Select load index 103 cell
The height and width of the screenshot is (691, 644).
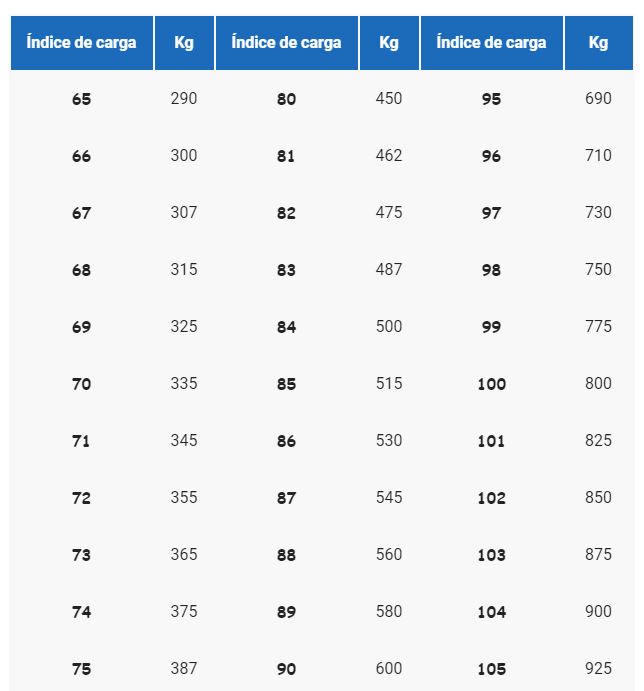(x=491, y=555)
